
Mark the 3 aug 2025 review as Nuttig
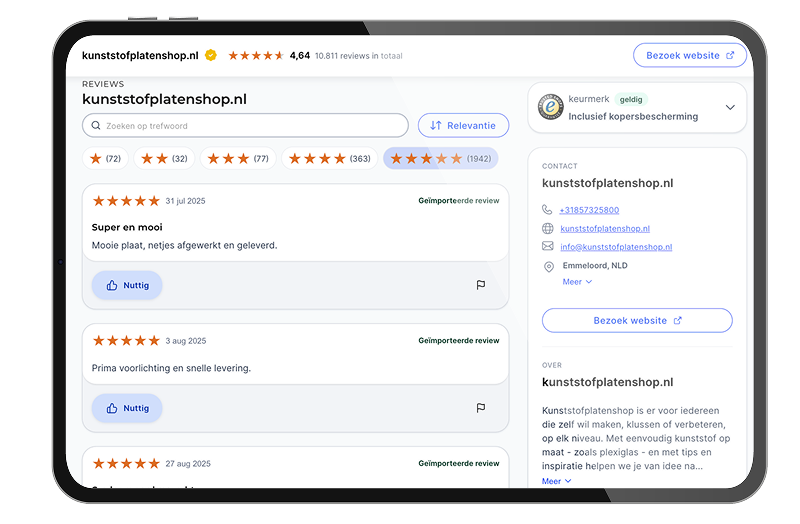pos(127,408)
